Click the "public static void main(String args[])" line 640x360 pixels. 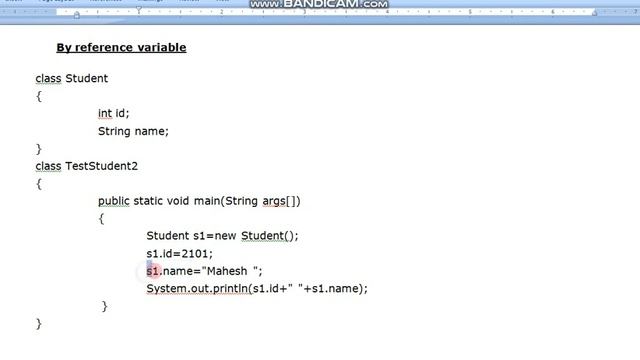point(199,201)
